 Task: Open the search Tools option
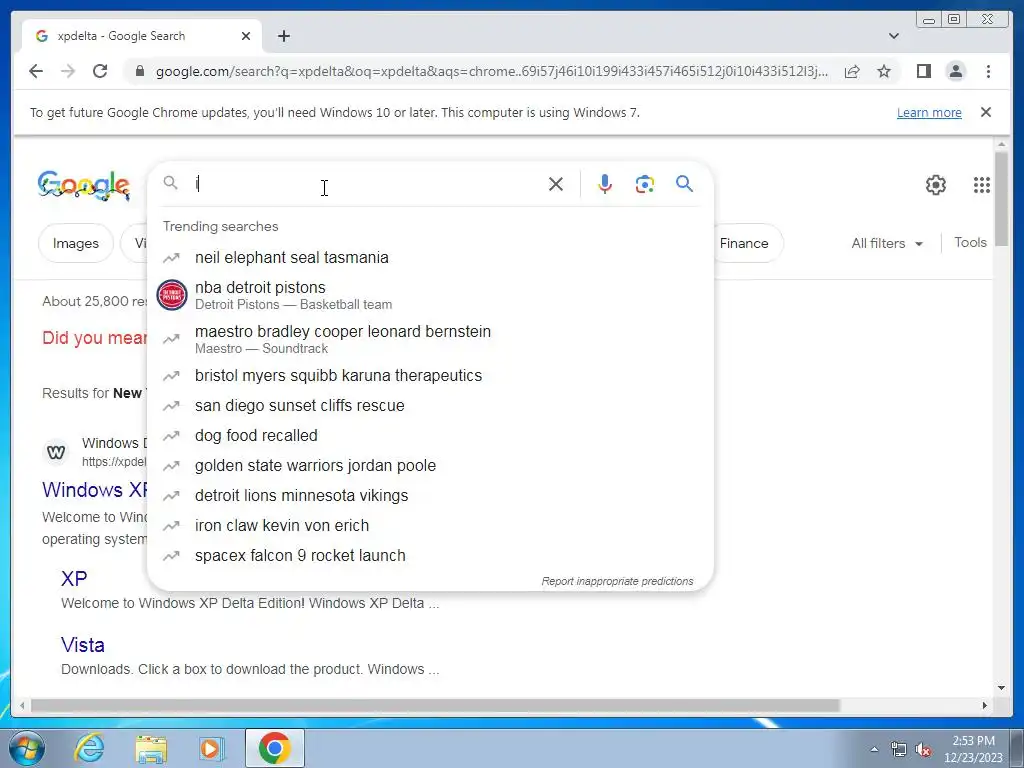point(970,242)
